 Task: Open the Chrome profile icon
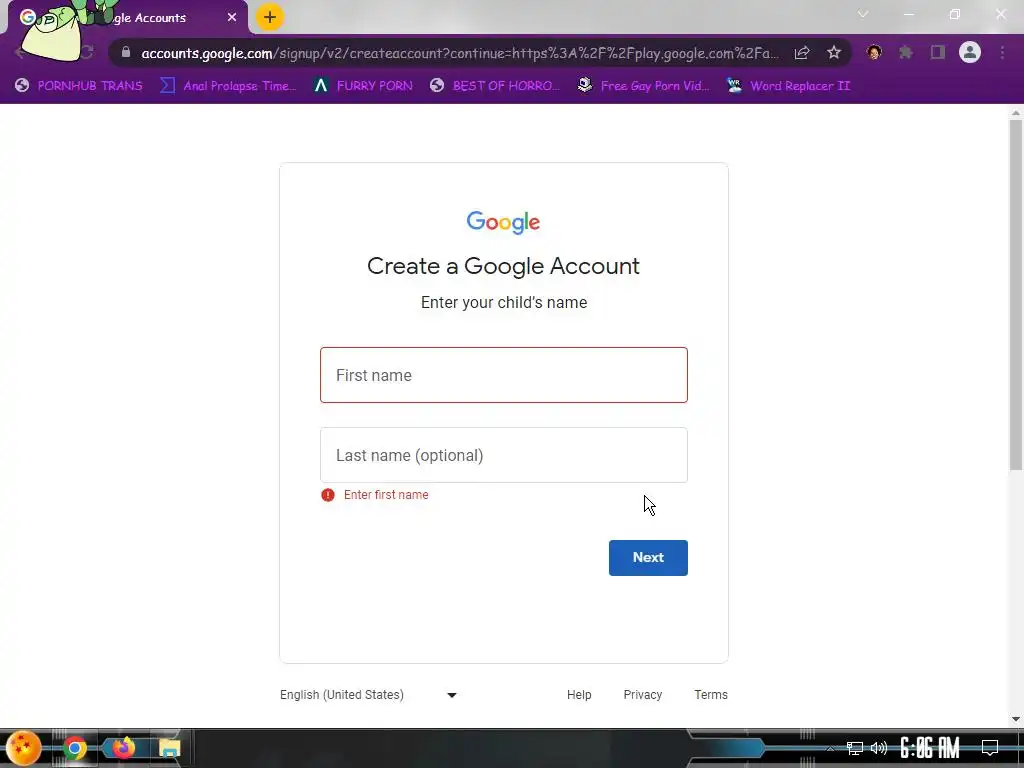point(970,52)
